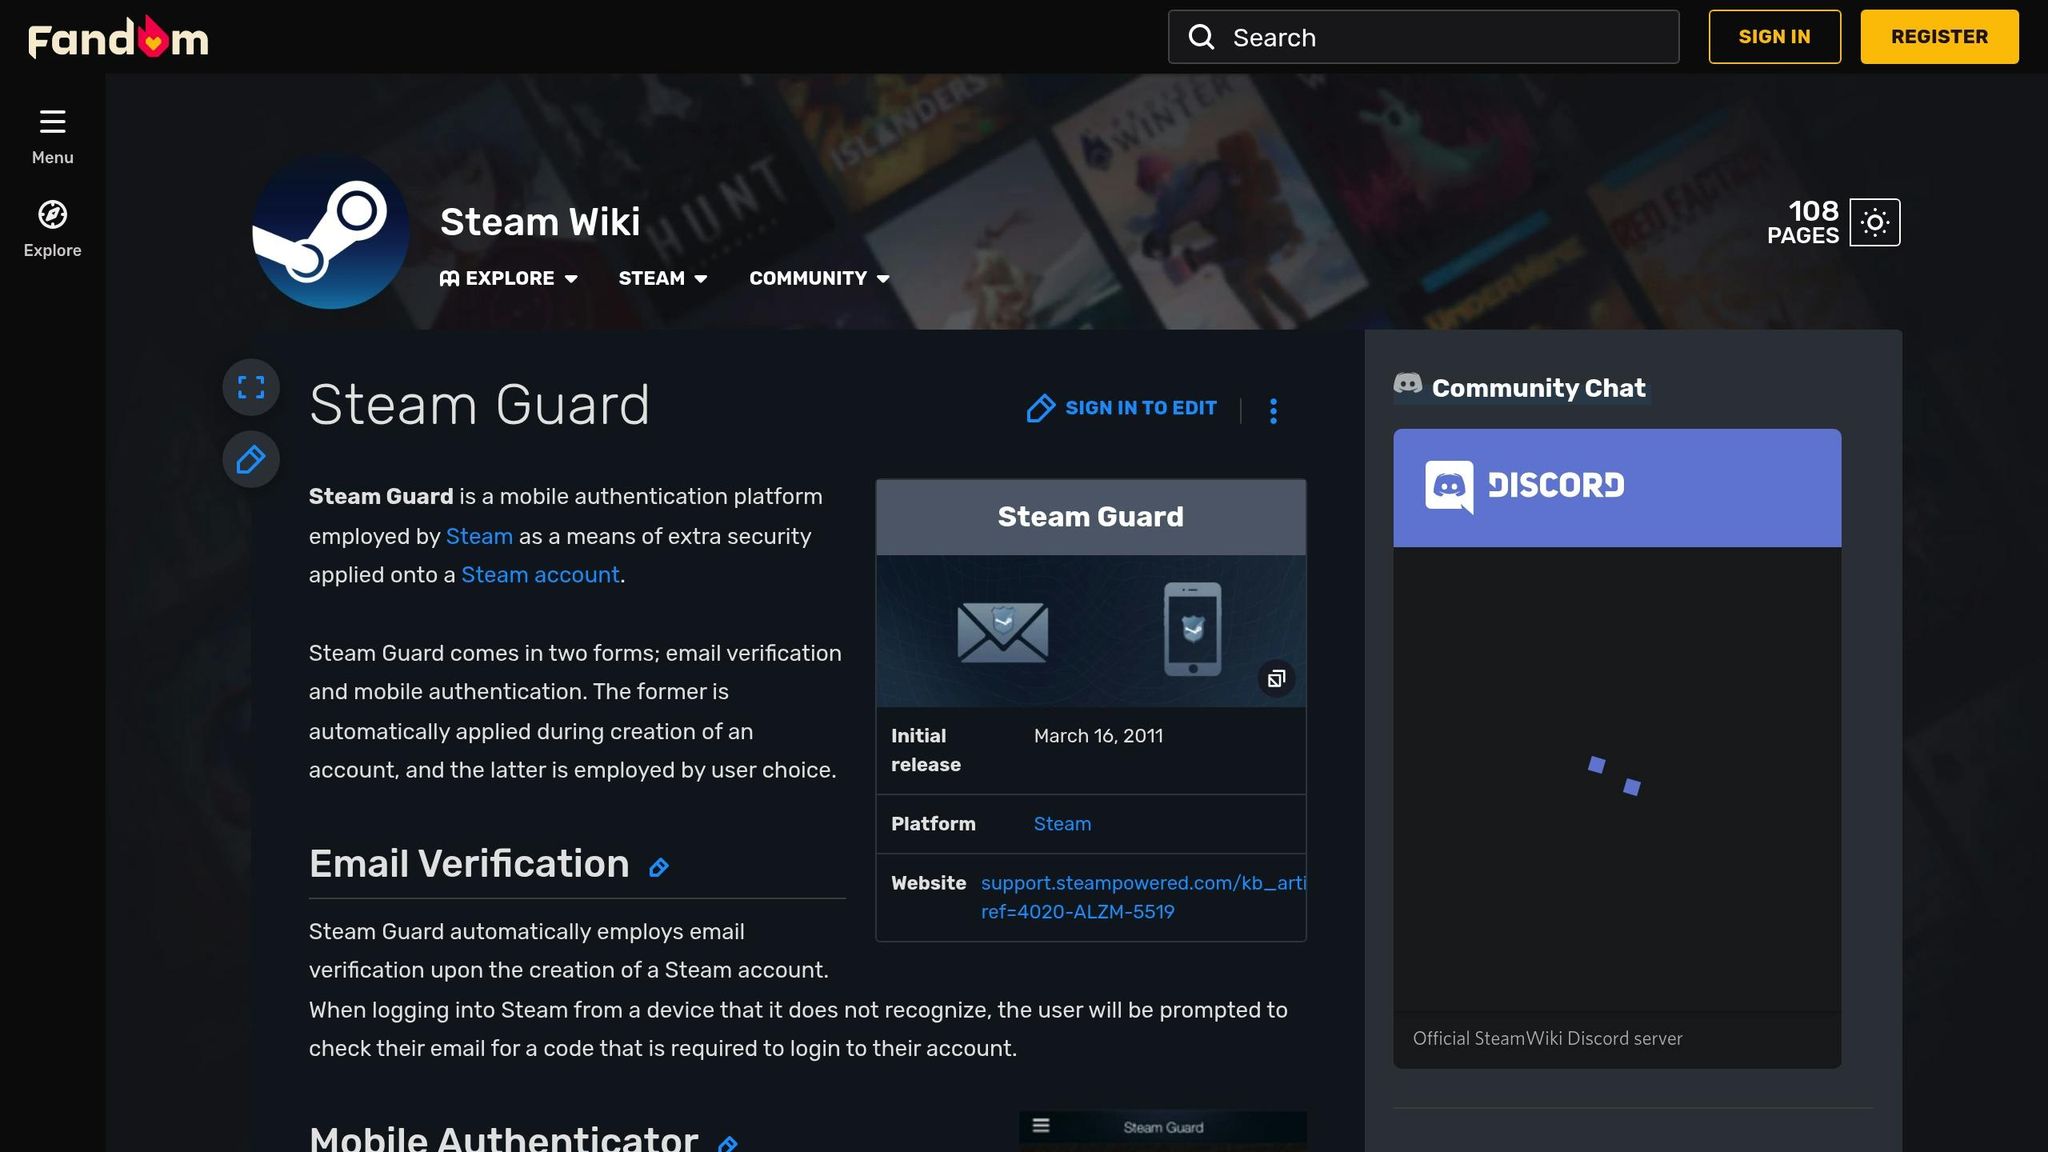The width and height of the screenshot is (2048, 1152).
Task: Copy the Steam Guard infobox image
Action: pyautogui.click(x=1276, y=677)
